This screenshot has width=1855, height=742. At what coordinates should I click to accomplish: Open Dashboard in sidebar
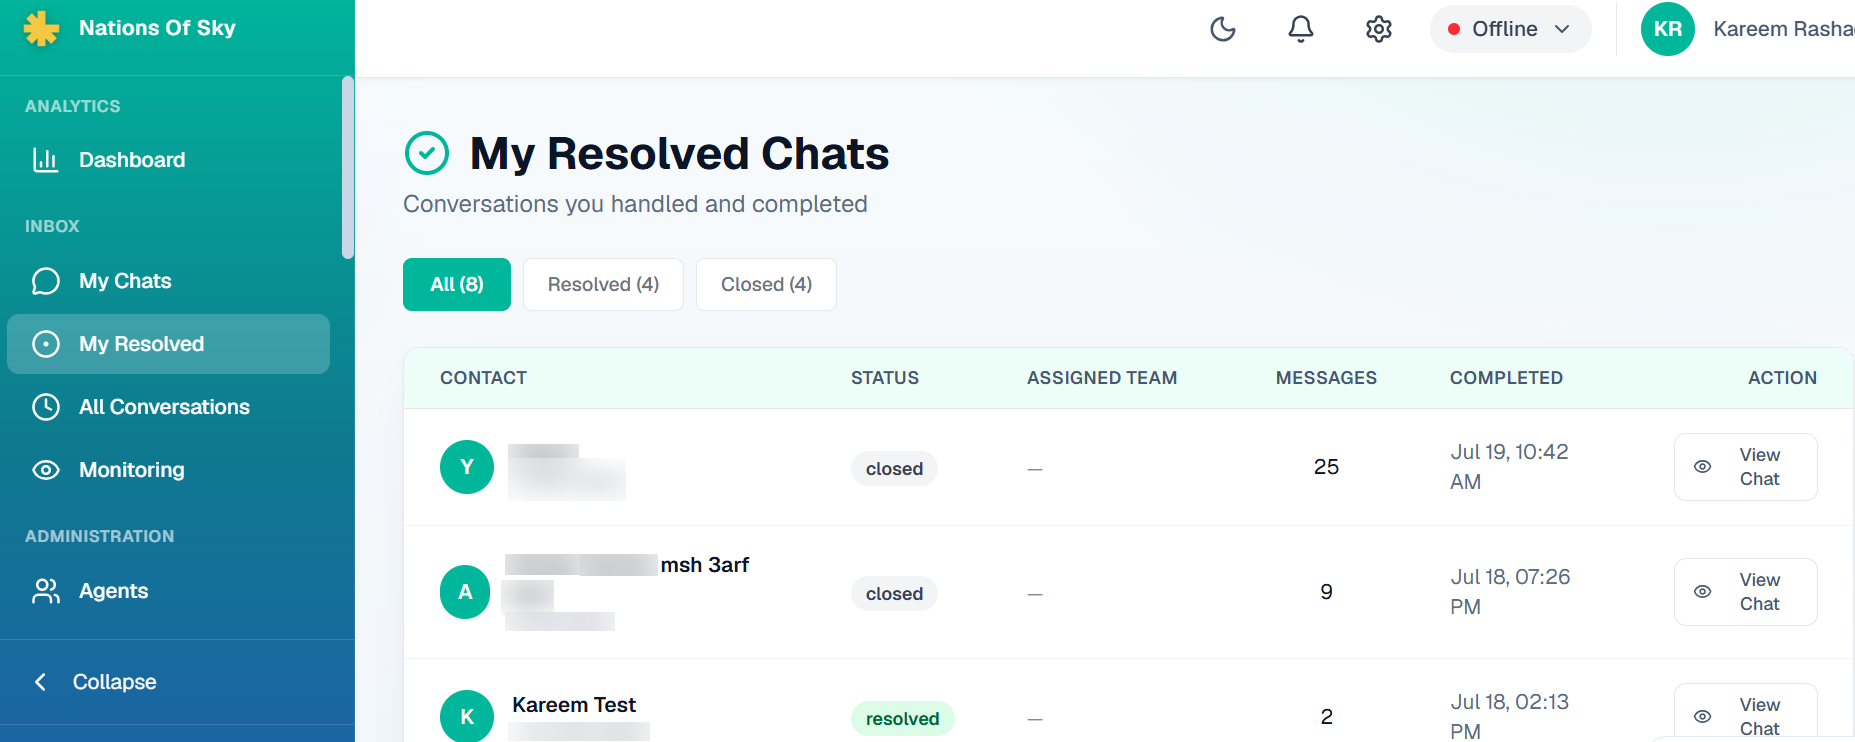(x=168, y=160)
